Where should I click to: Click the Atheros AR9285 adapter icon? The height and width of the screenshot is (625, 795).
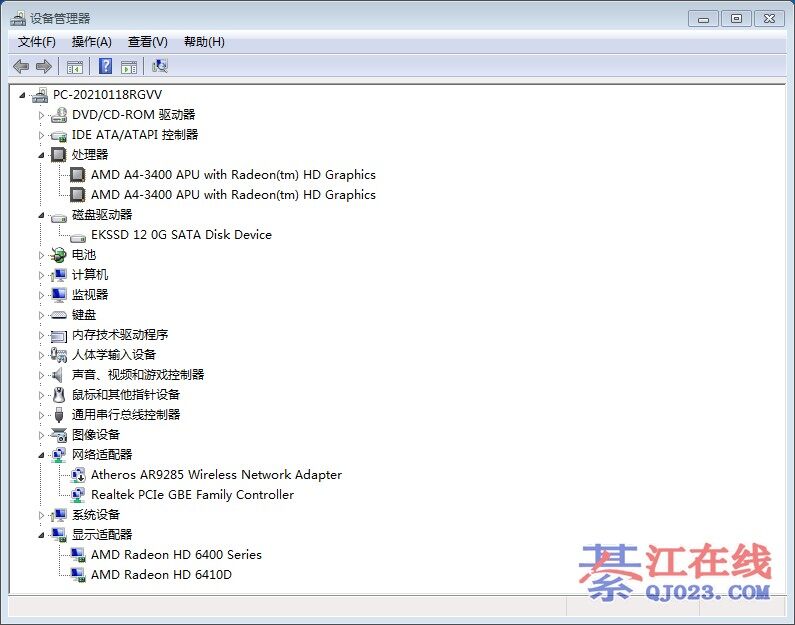(78, 475)
